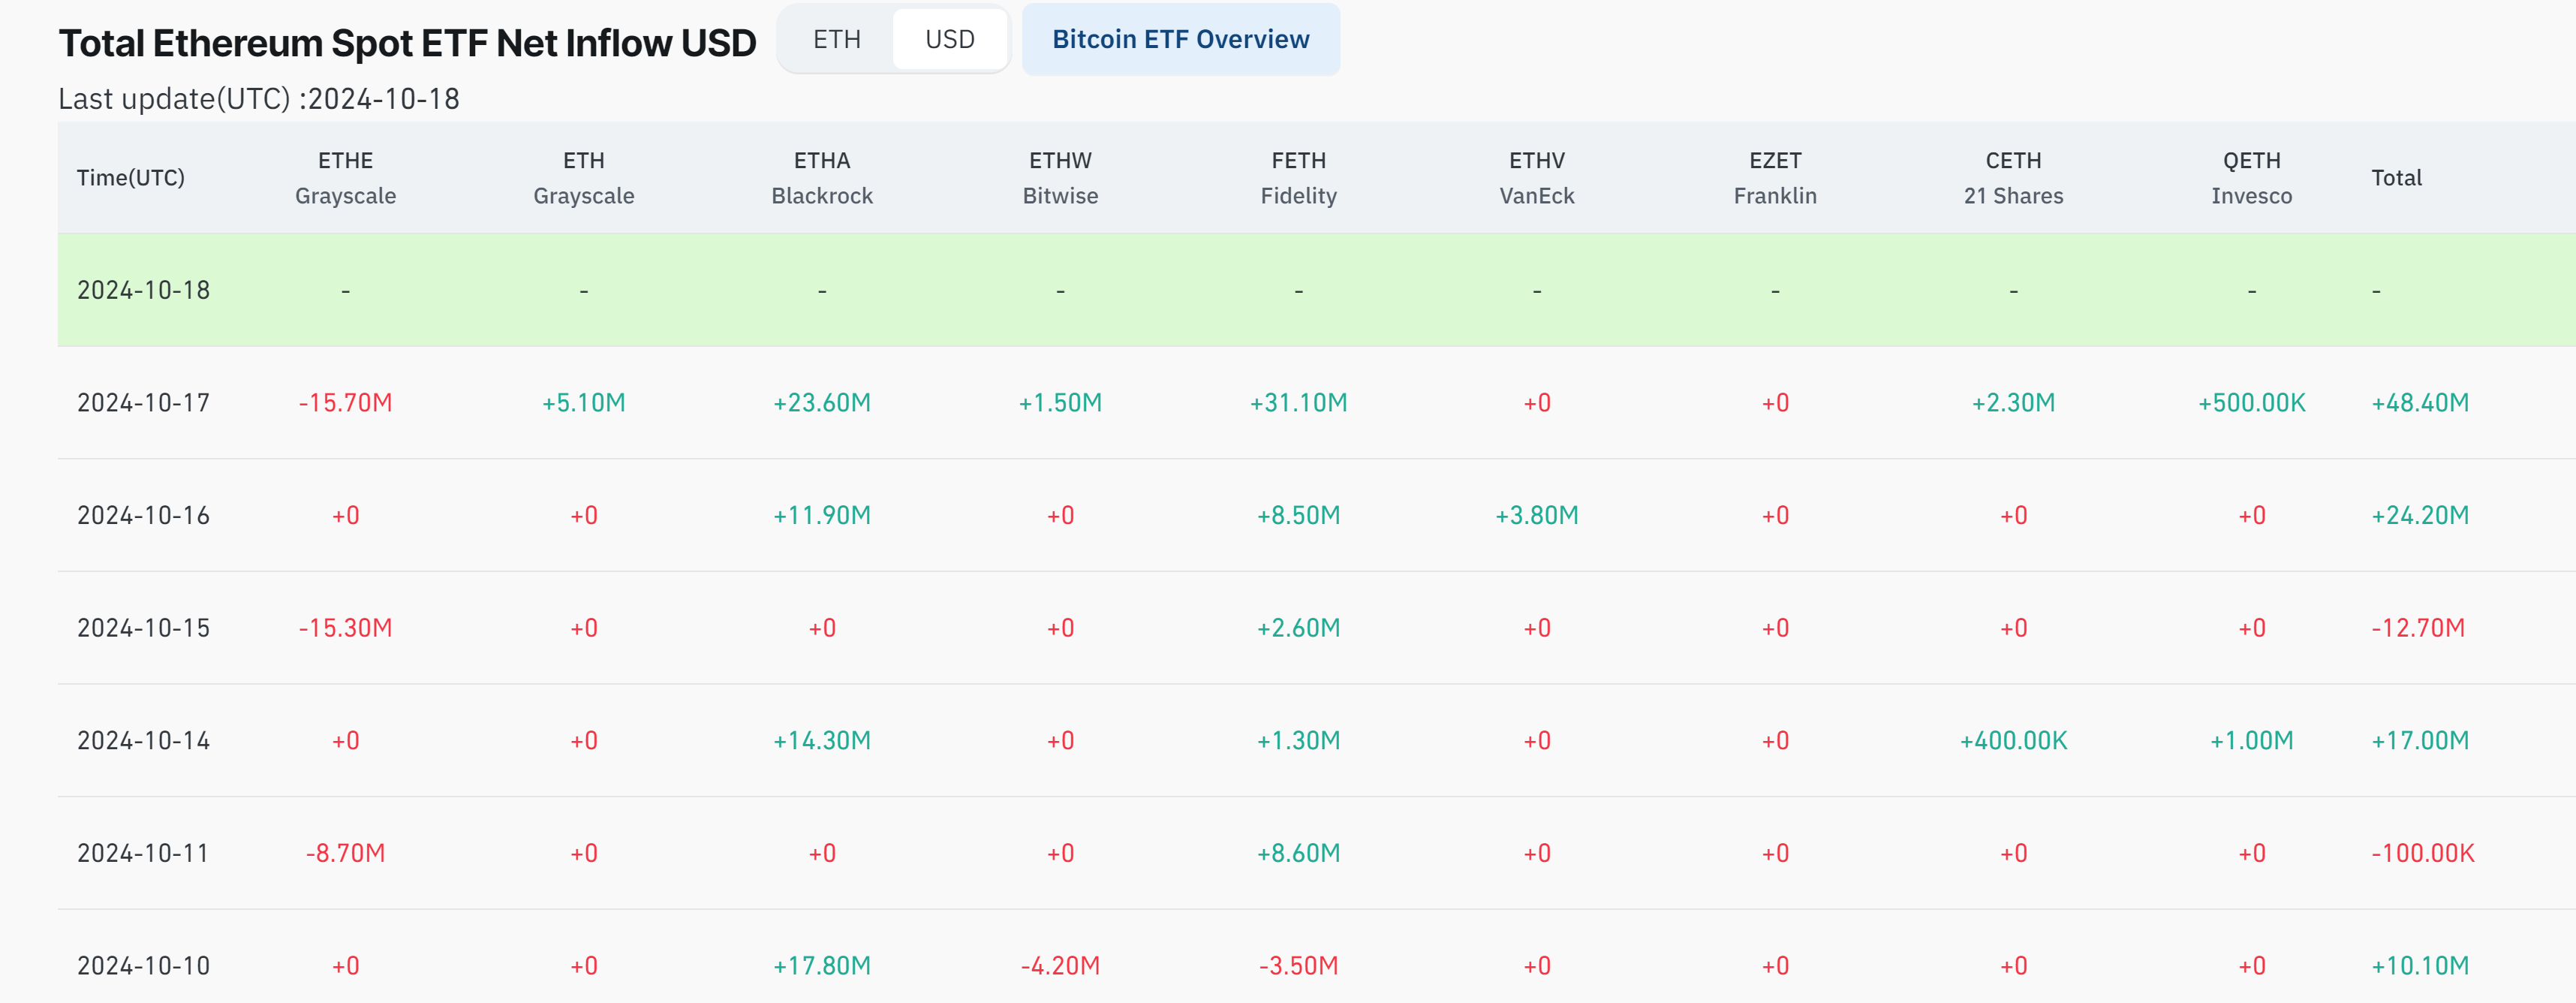
Task: Click the Total column header
Action: (2396, 178)
